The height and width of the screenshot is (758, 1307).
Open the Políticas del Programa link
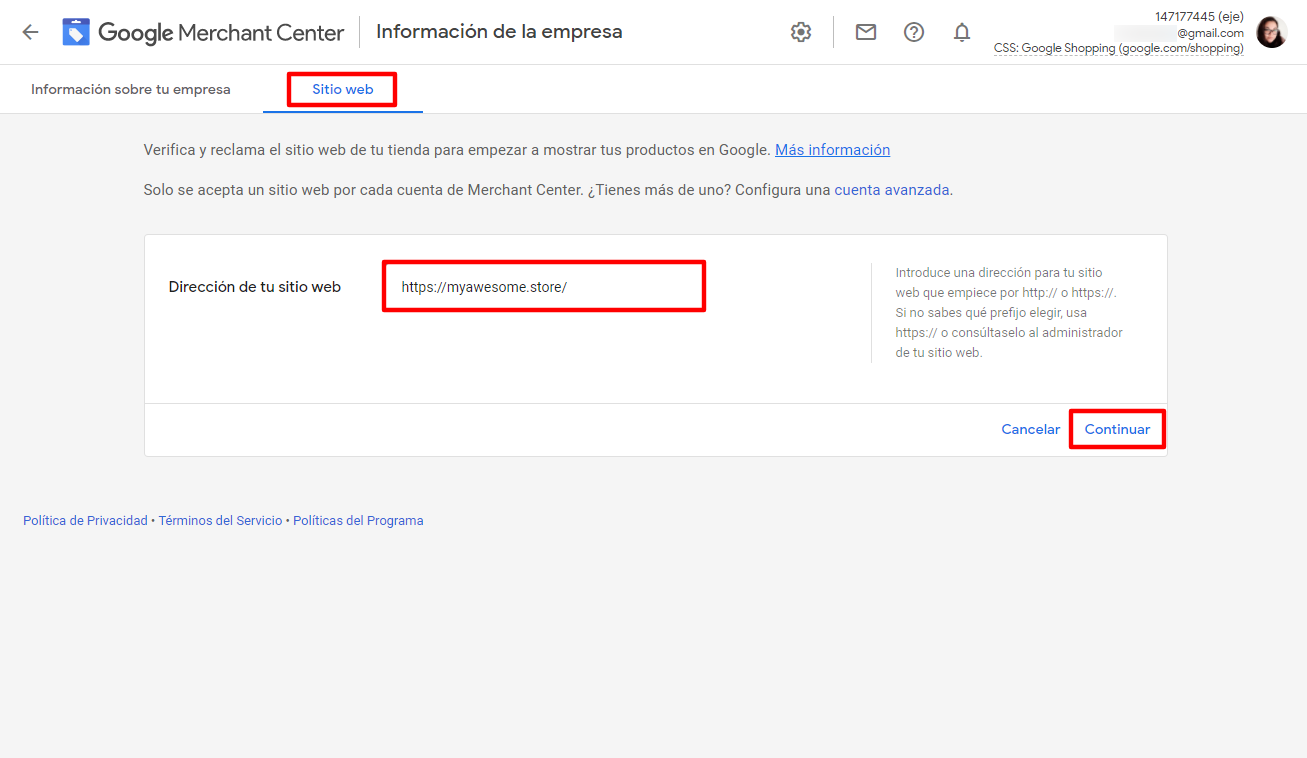point(358,521)
